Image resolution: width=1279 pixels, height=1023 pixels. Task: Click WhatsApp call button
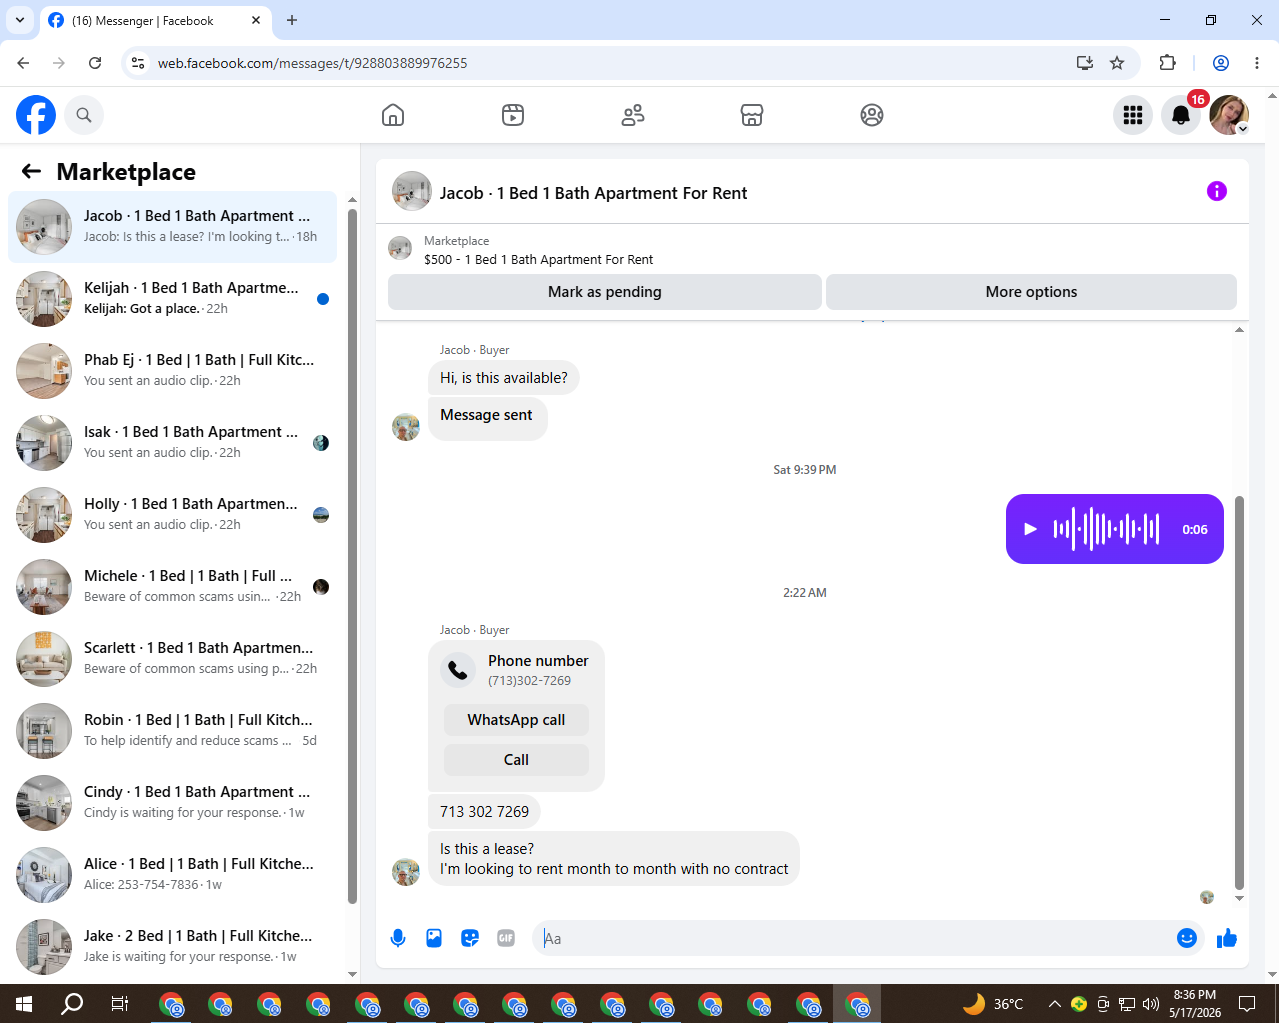click(x=516, y=720)
